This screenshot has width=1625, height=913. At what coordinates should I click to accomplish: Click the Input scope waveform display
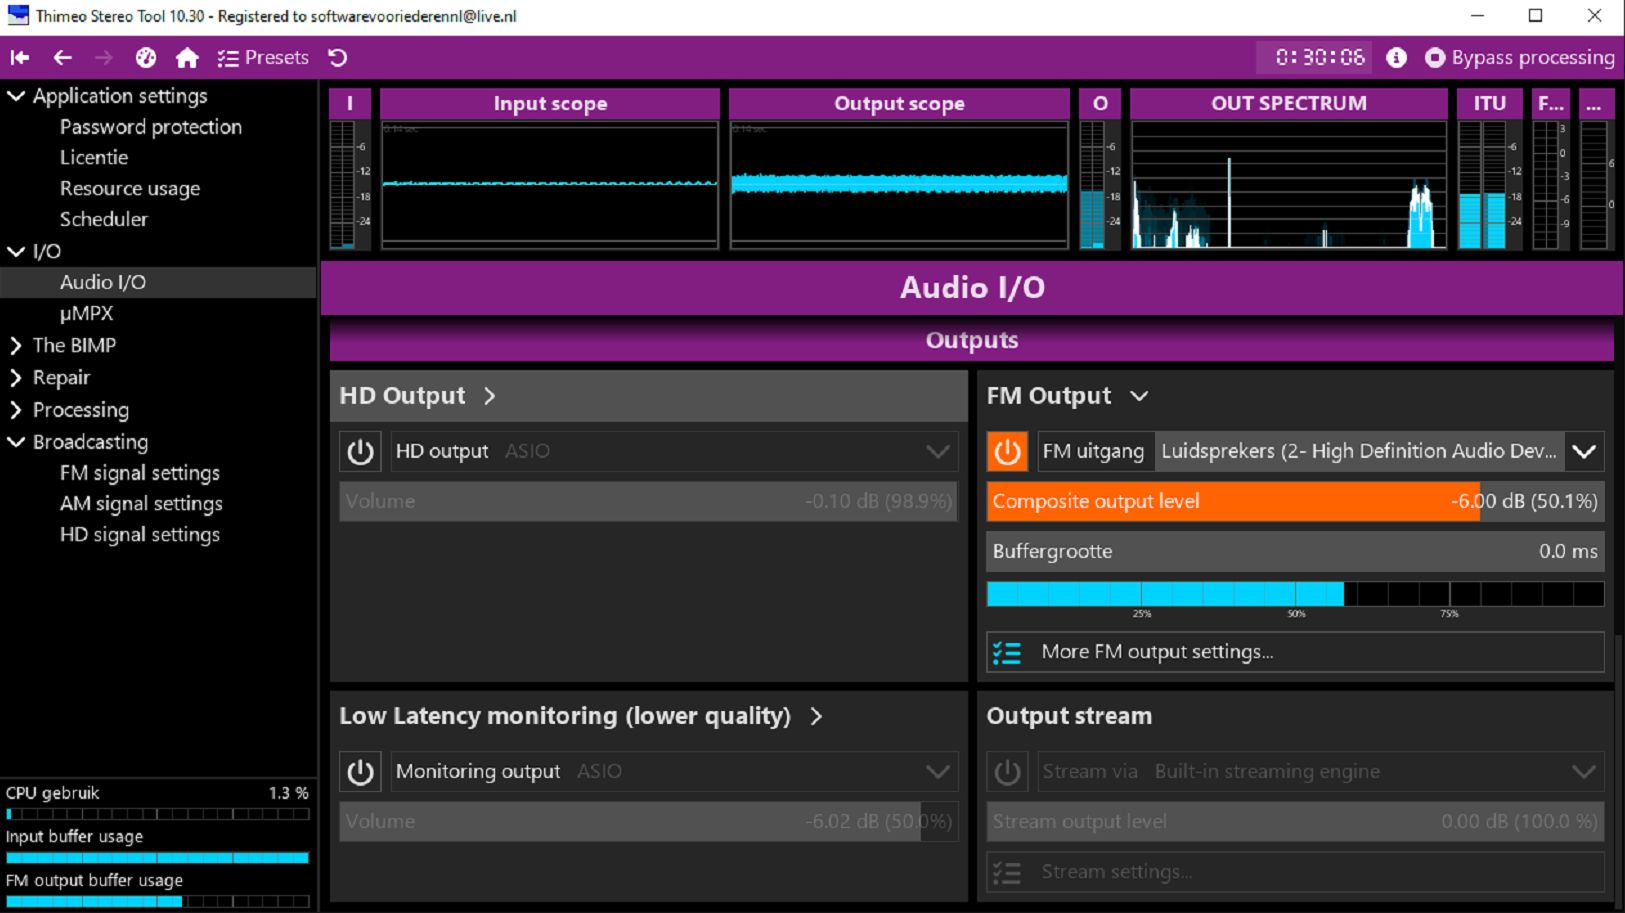pos(550,184)
